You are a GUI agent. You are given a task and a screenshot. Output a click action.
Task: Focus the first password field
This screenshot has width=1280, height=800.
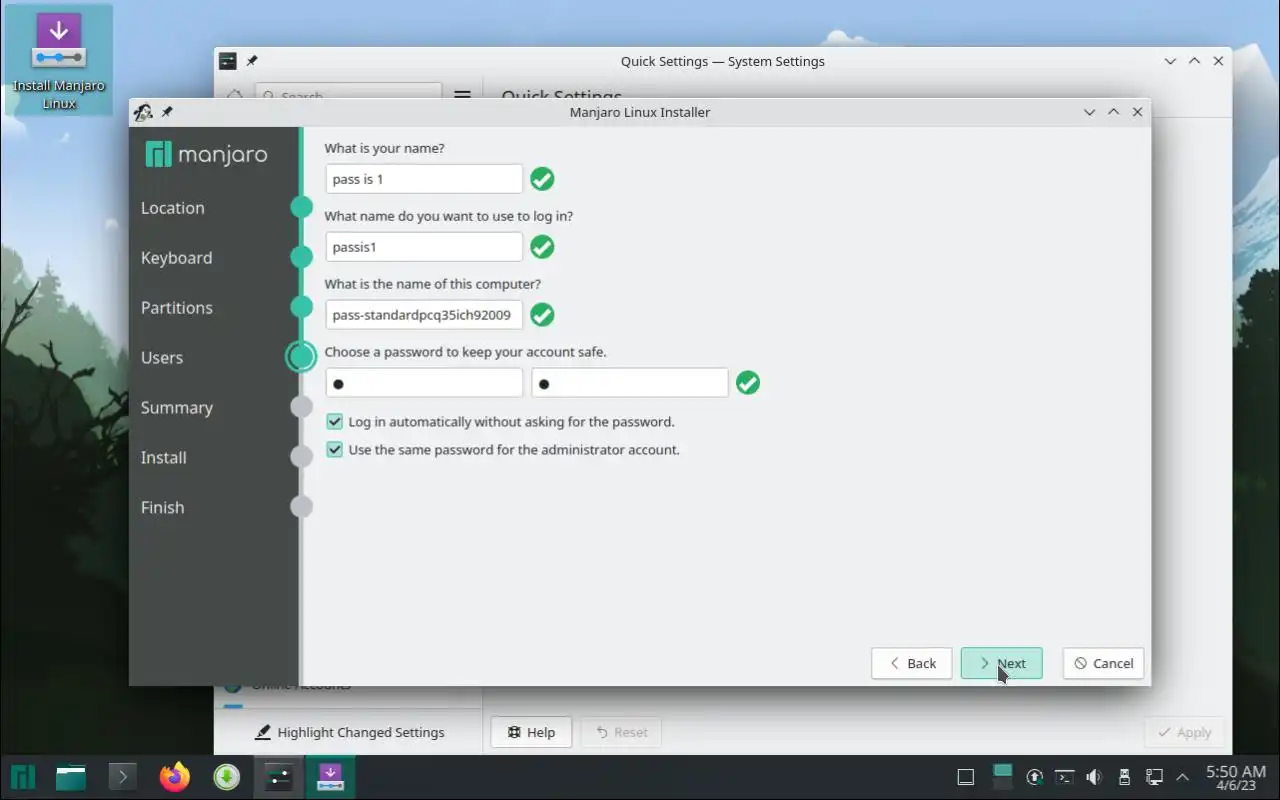coord(424,383)
